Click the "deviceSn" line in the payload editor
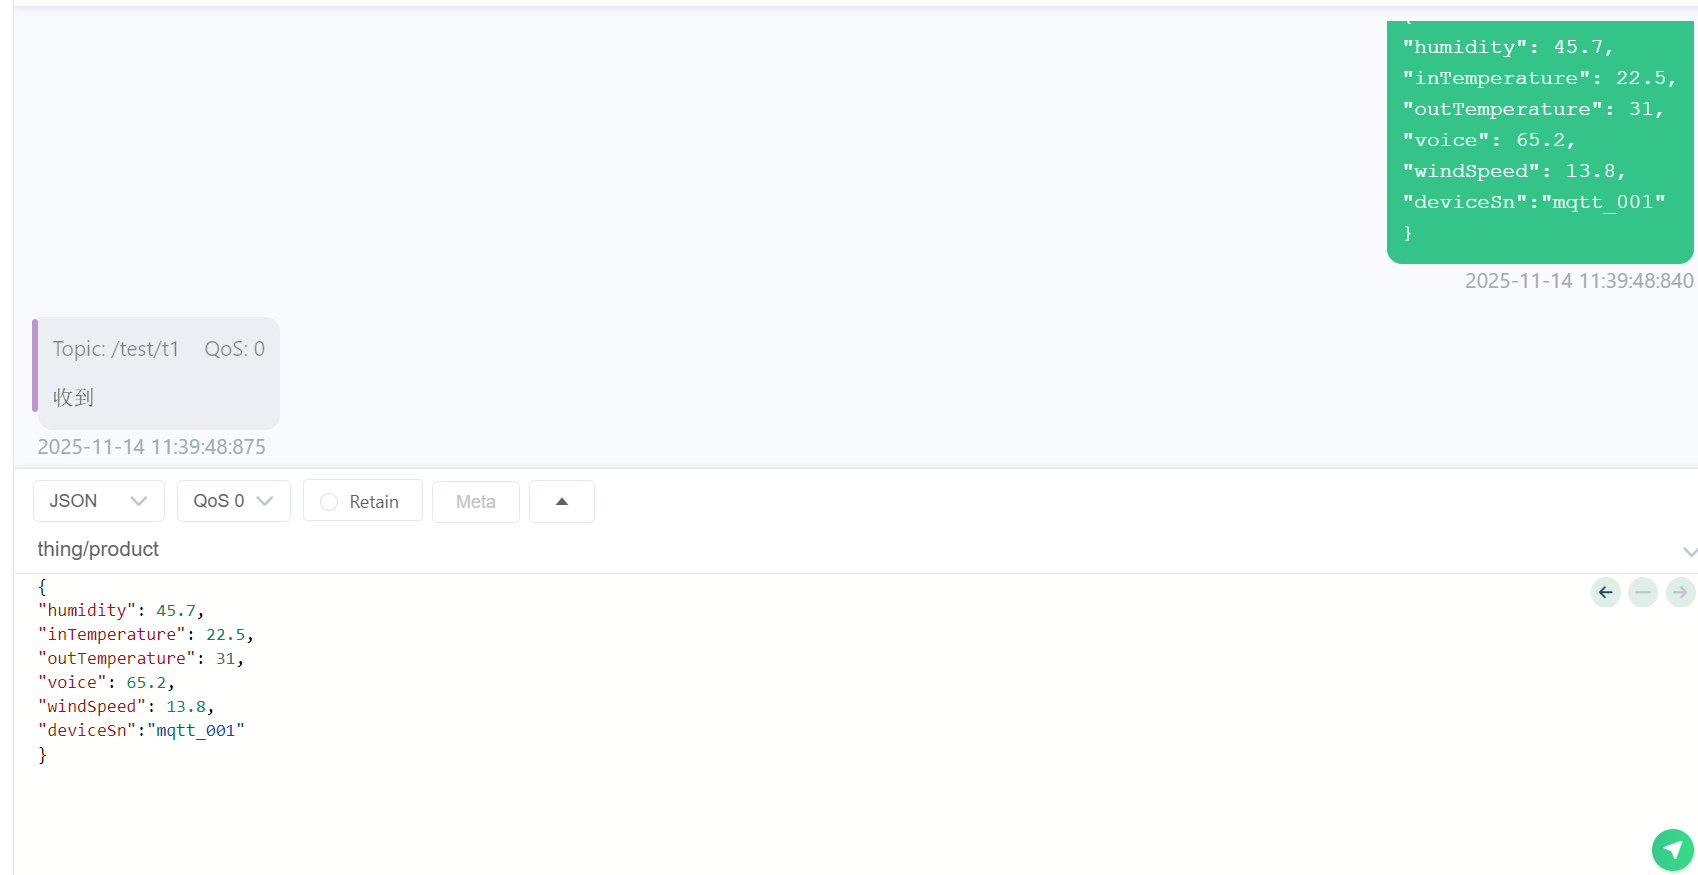 (141, 731)
